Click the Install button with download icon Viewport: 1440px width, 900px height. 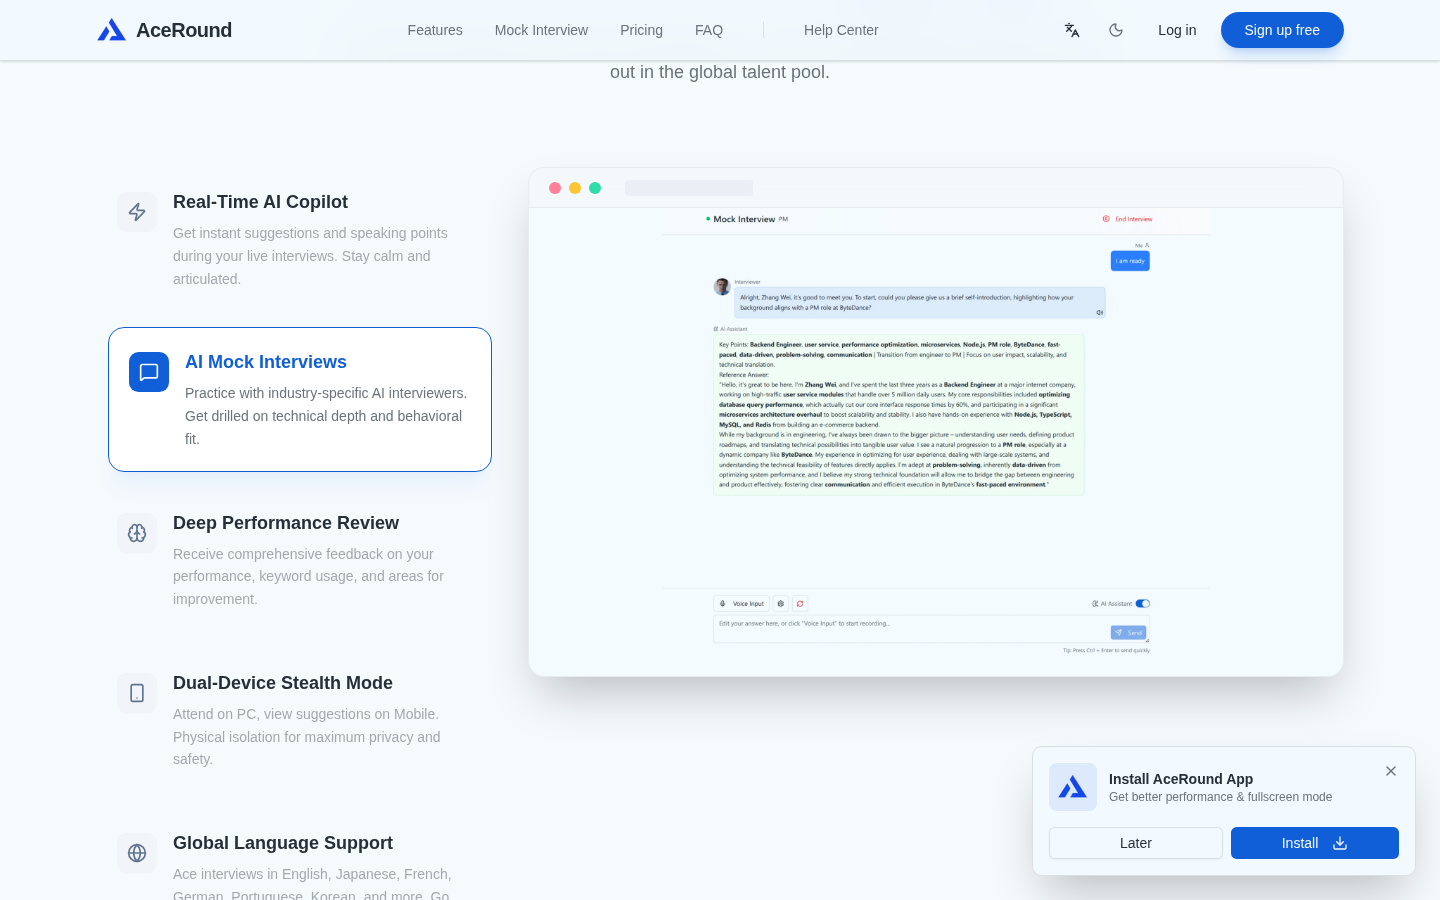tap(1315, 843)
